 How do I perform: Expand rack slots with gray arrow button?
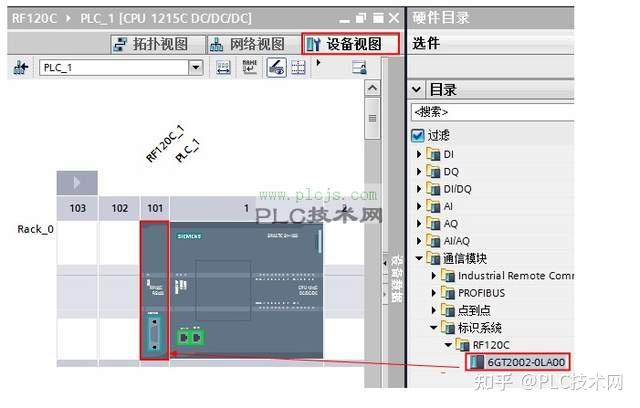coord(77,183)
